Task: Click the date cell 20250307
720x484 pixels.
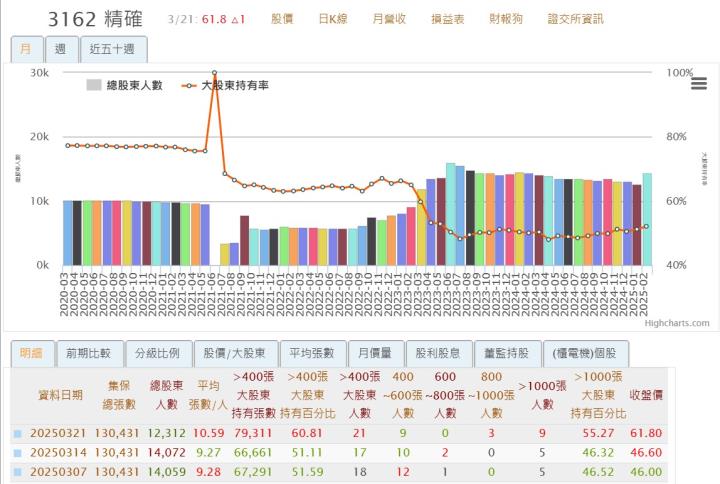Action: pyautogui.click(x=58, y=472)
